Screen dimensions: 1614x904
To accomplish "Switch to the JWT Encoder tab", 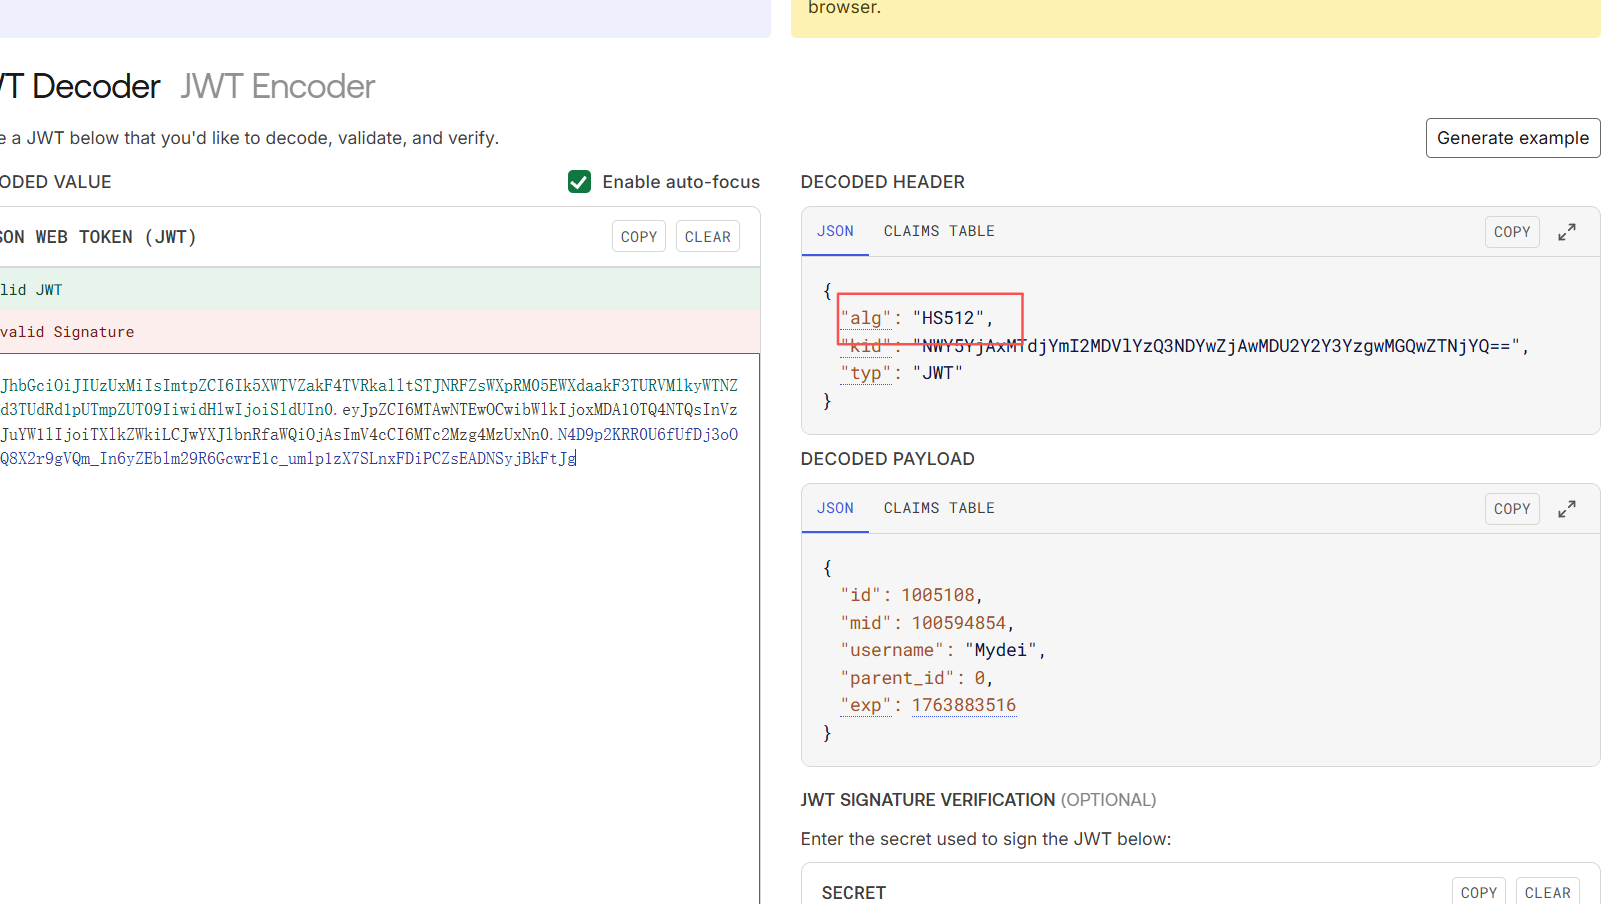I will point(278,87).
